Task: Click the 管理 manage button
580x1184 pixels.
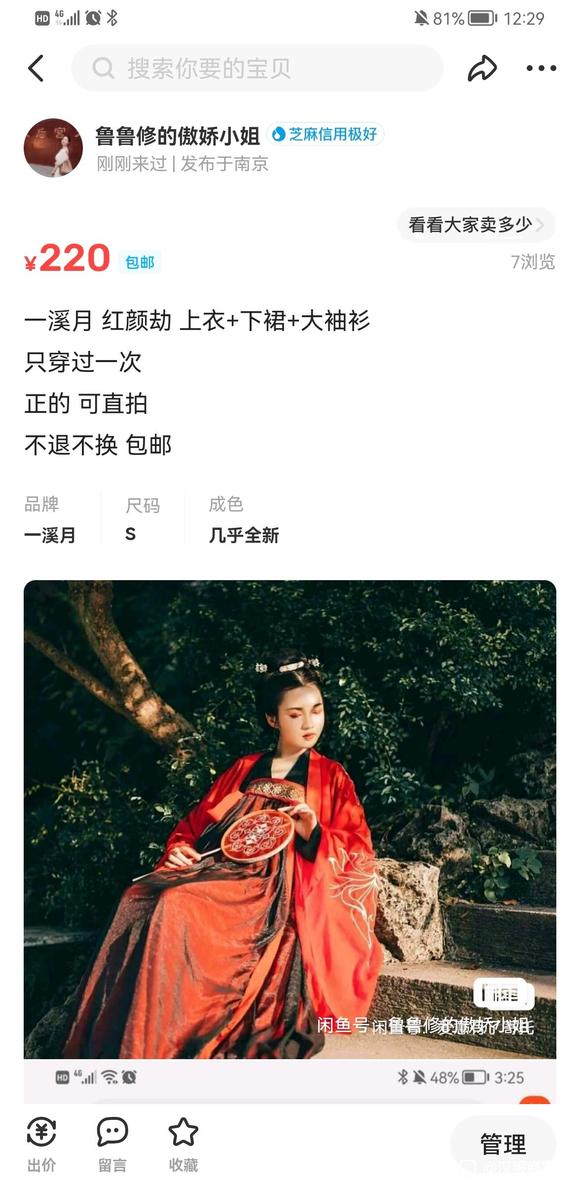Action: pos(503,1144)
